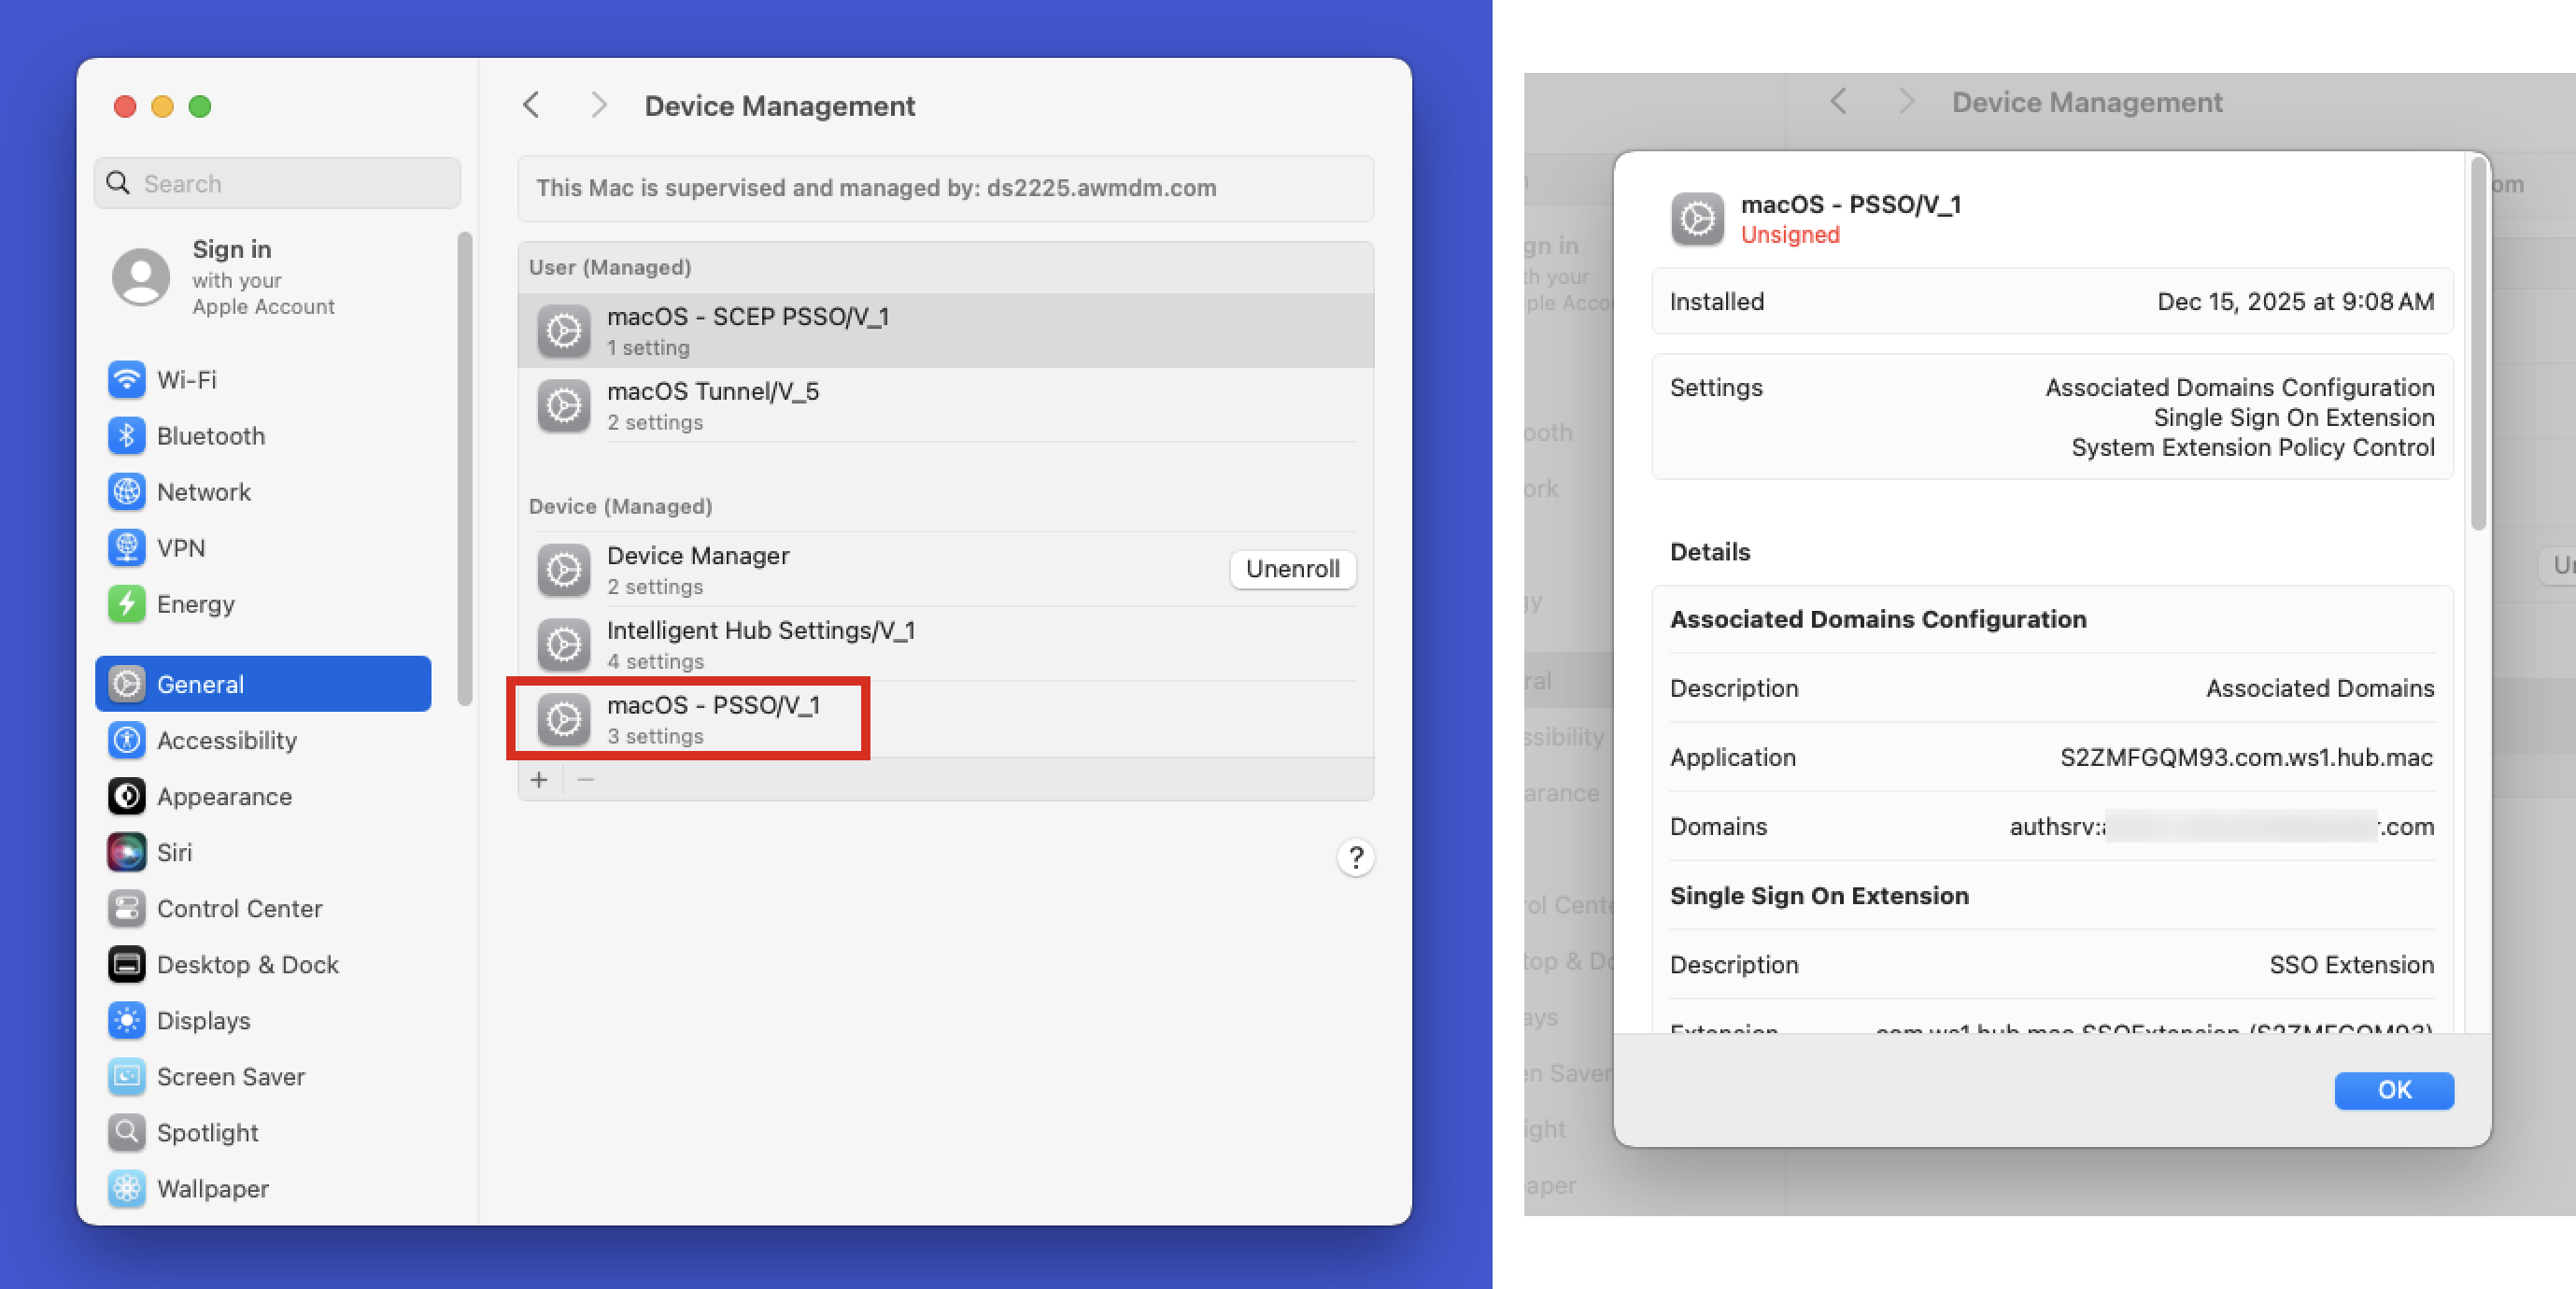
Task: Select the Bluetooth sidebar icon
Action: pos(127,436)
